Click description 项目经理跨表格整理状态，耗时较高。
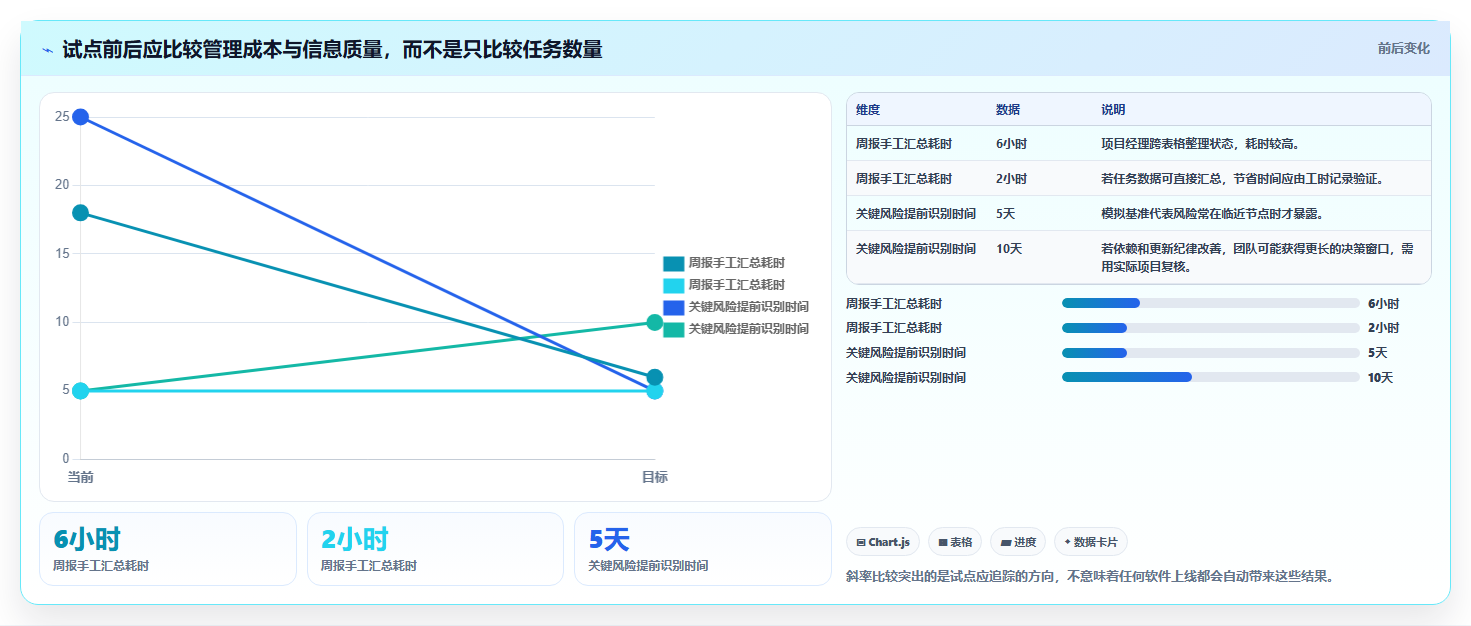Screen dimensions: 1471x626 point(1200,144)
